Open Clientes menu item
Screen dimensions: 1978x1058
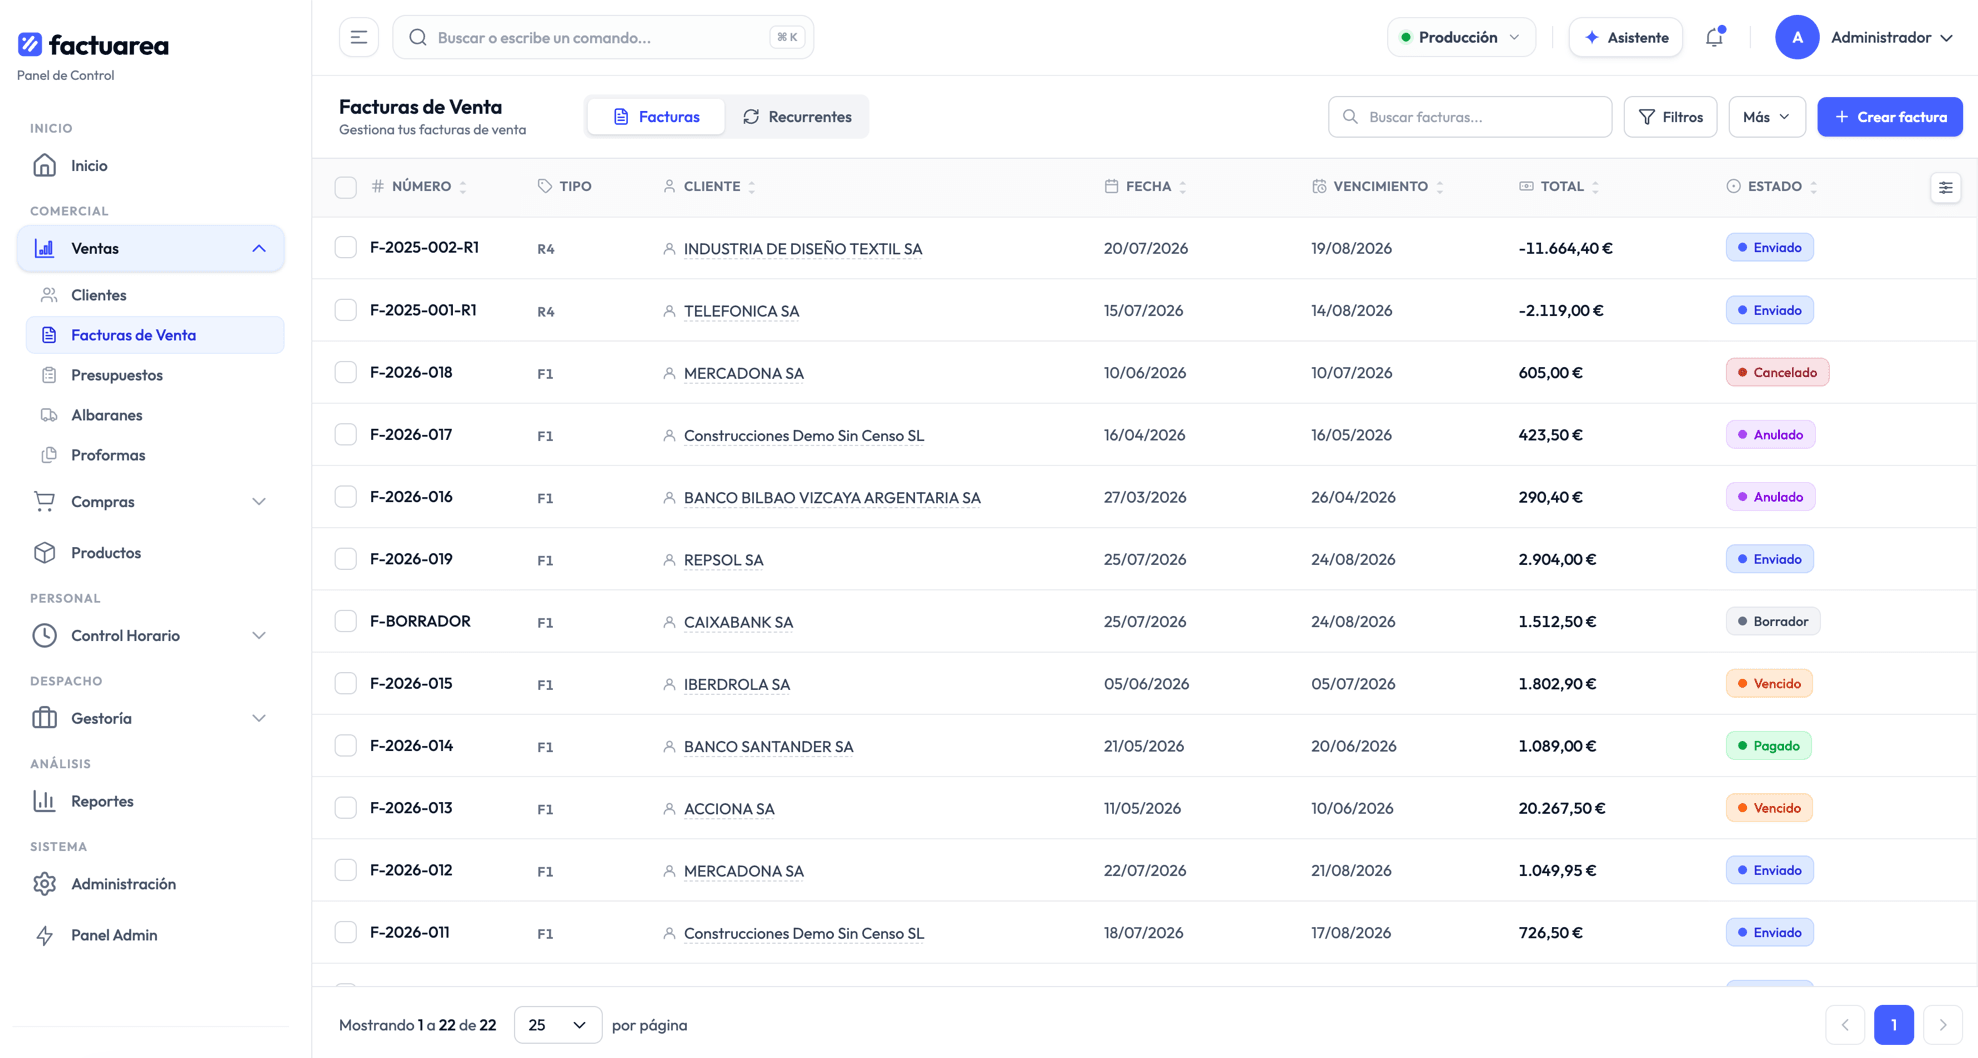click(x=155, y=295)
